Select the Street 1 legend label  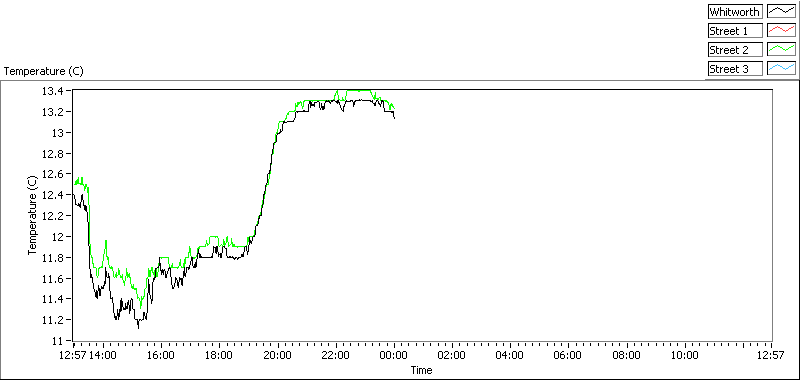coord(735,31)
